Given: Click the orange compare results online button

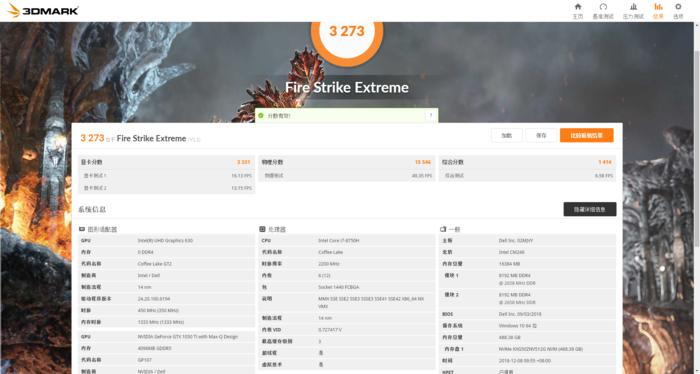Looking at the screenshot, I should tap(587, 135).
